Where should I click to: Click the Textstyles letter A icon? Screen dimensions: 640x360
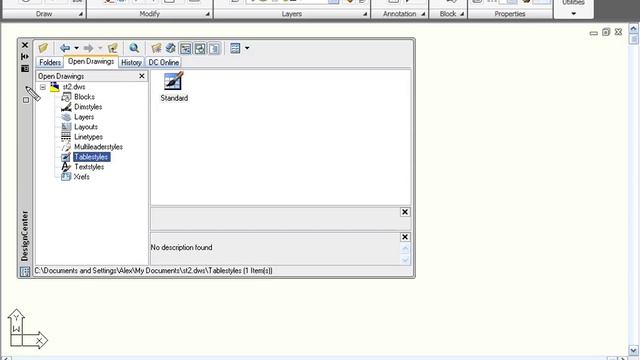pos(66,167)
